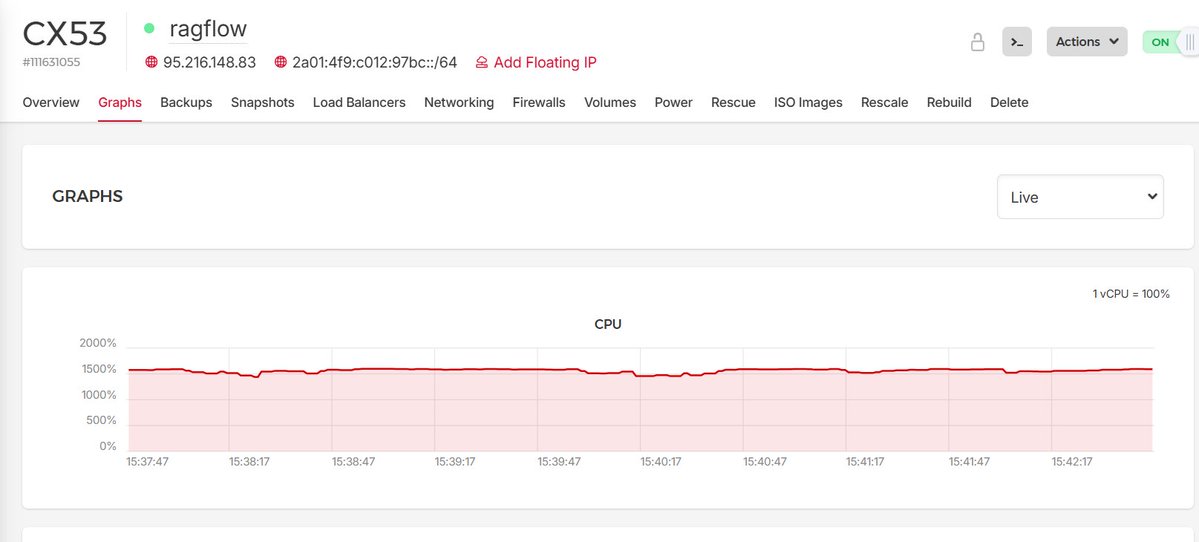1199x542 pixels.
Task: Click the server name ragflow
Action: (x=208, y=29)
